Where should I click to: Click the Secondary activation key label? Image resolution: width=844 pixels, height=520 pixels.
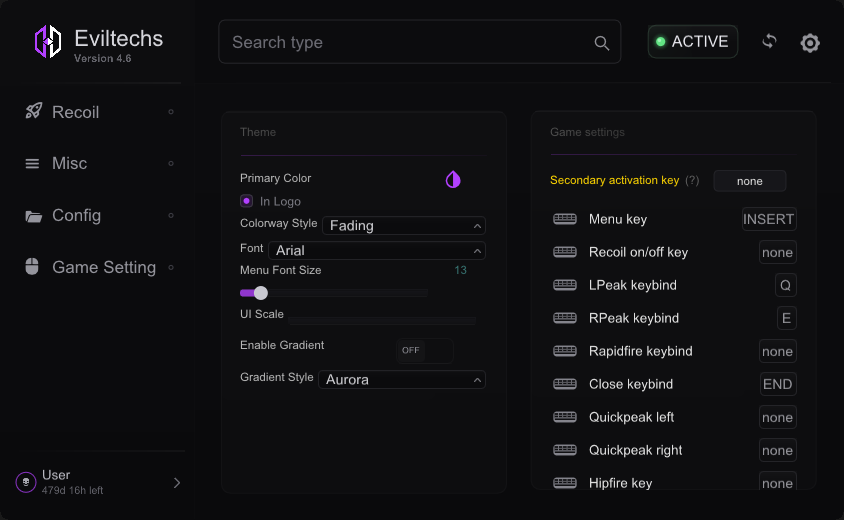tap(614, 180)
